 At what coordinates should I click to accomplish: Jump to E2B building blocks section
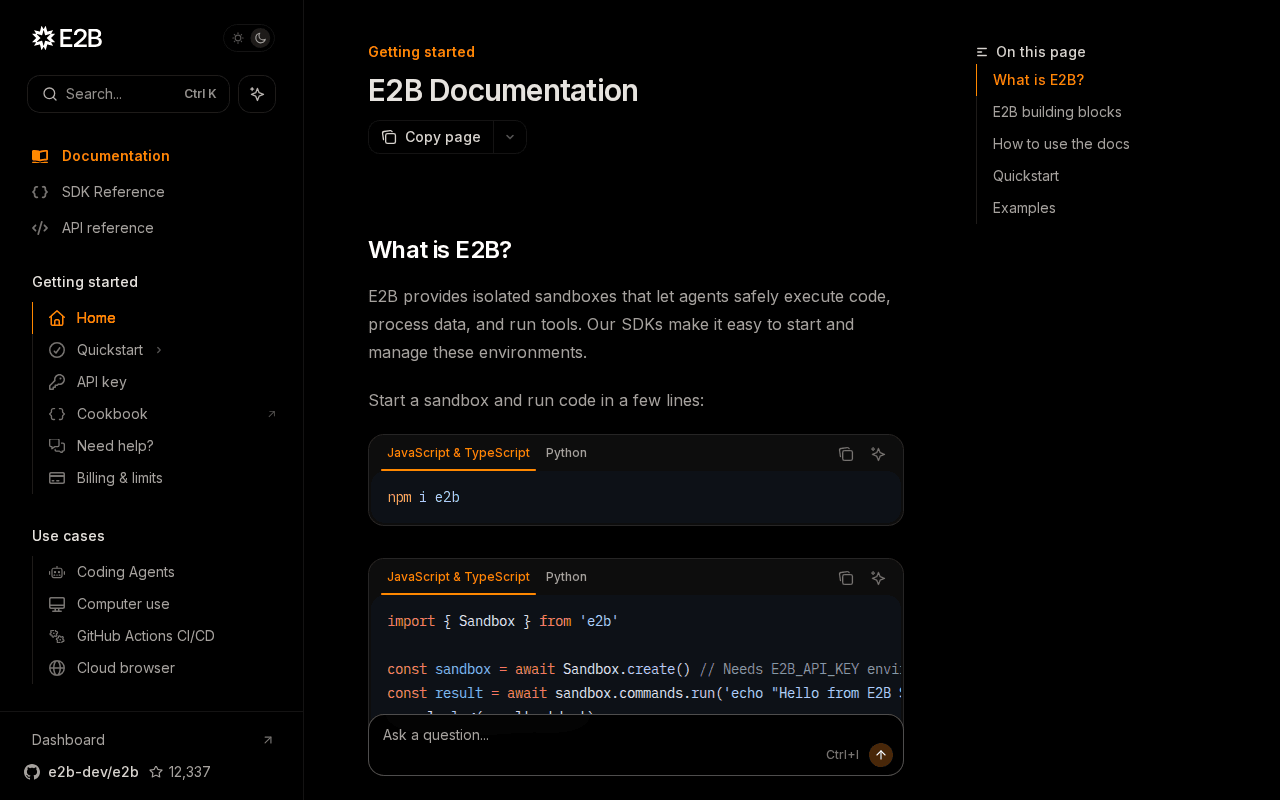tap(1057, 112)
